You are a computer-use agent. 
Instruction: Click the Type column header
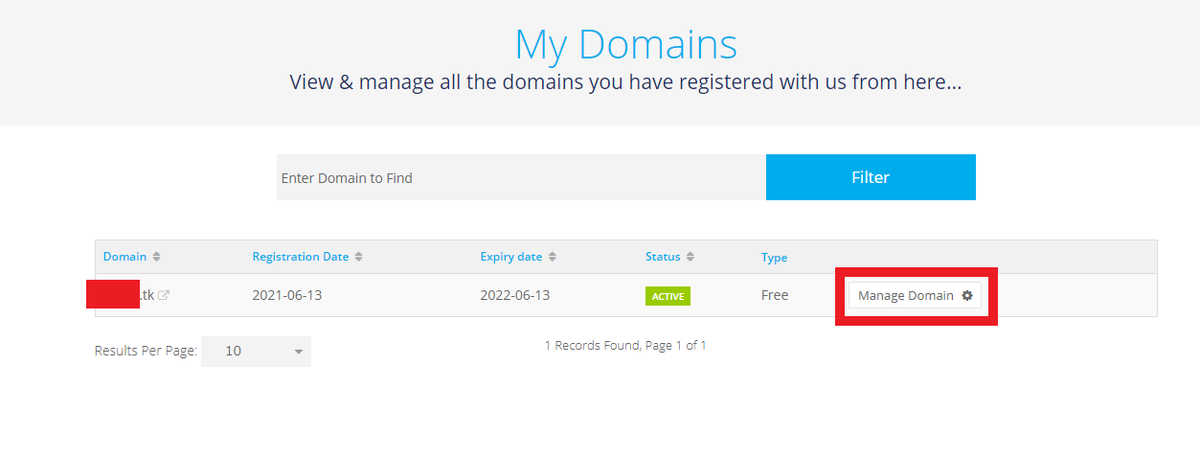click(x=774, y=258)
